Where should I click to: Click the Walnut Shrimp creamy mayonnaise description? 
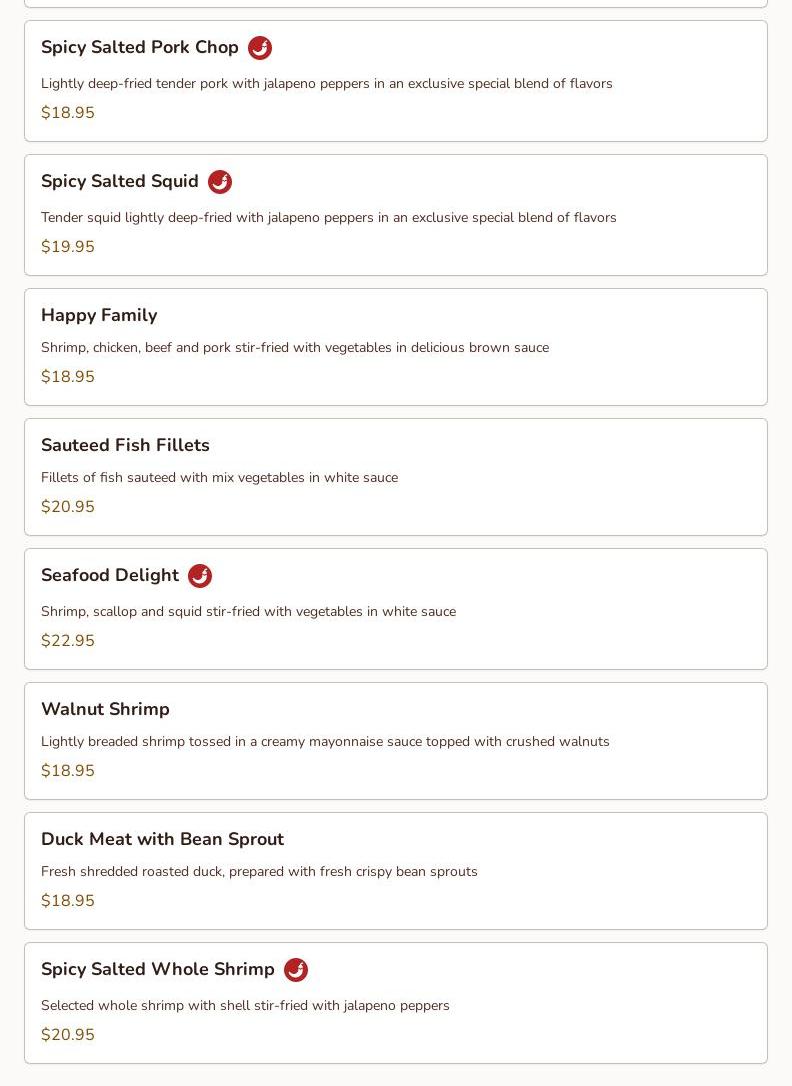tap(325, 742)
